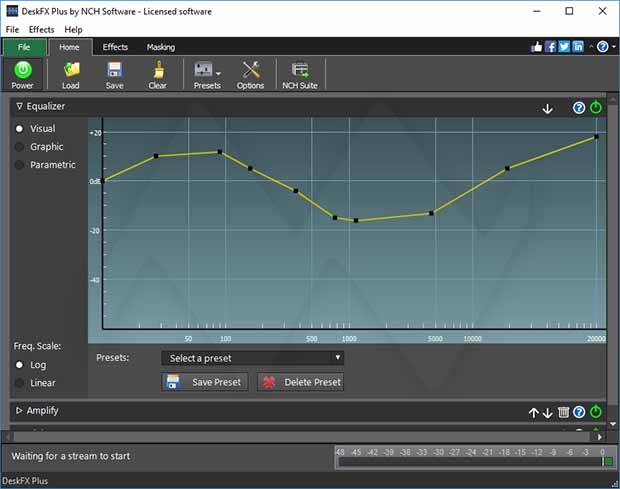
Task: Collapse ribbon with small caret arrow
Action: click(591, 47)
